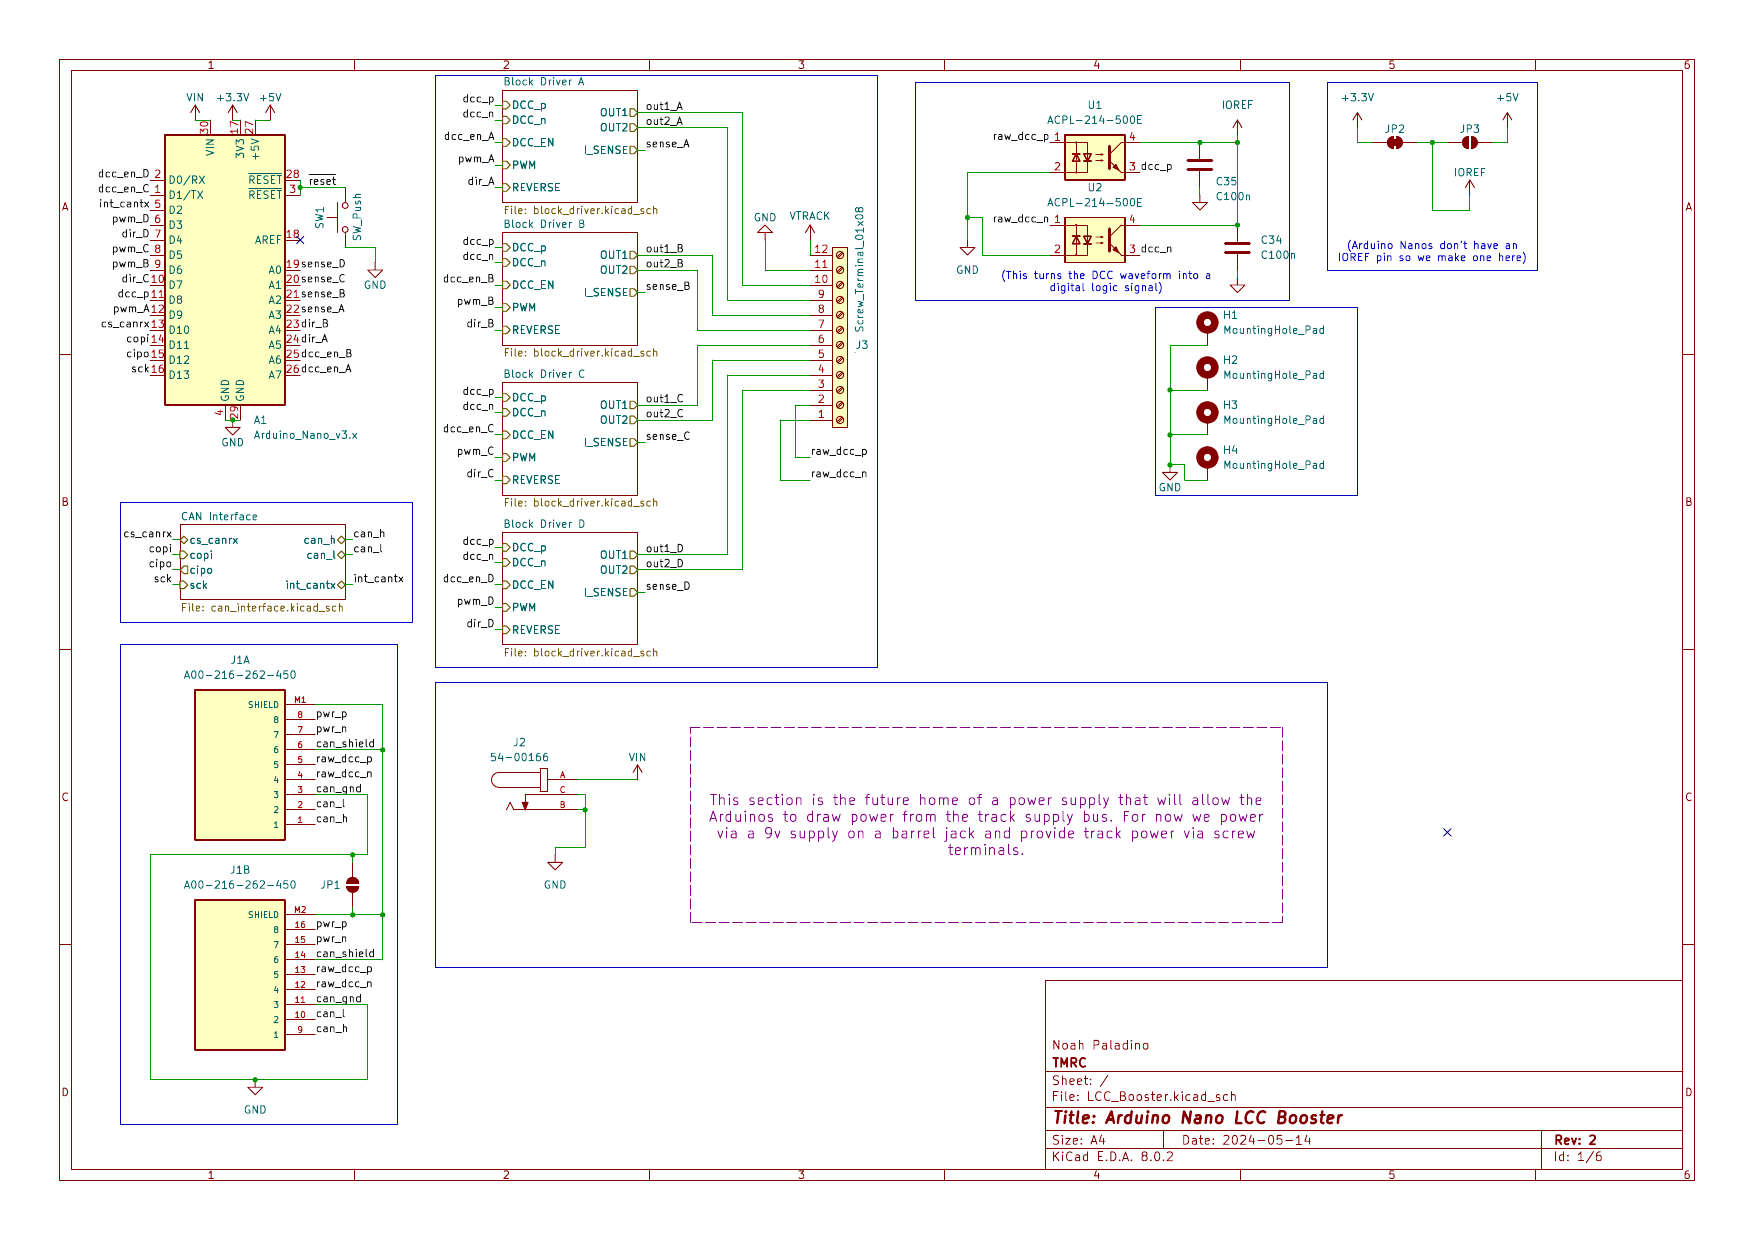This screenshot has height=1241, width=1754.
Task: Select the purple power supply note text
Action: pyautogui.click(x=986, y=825)
